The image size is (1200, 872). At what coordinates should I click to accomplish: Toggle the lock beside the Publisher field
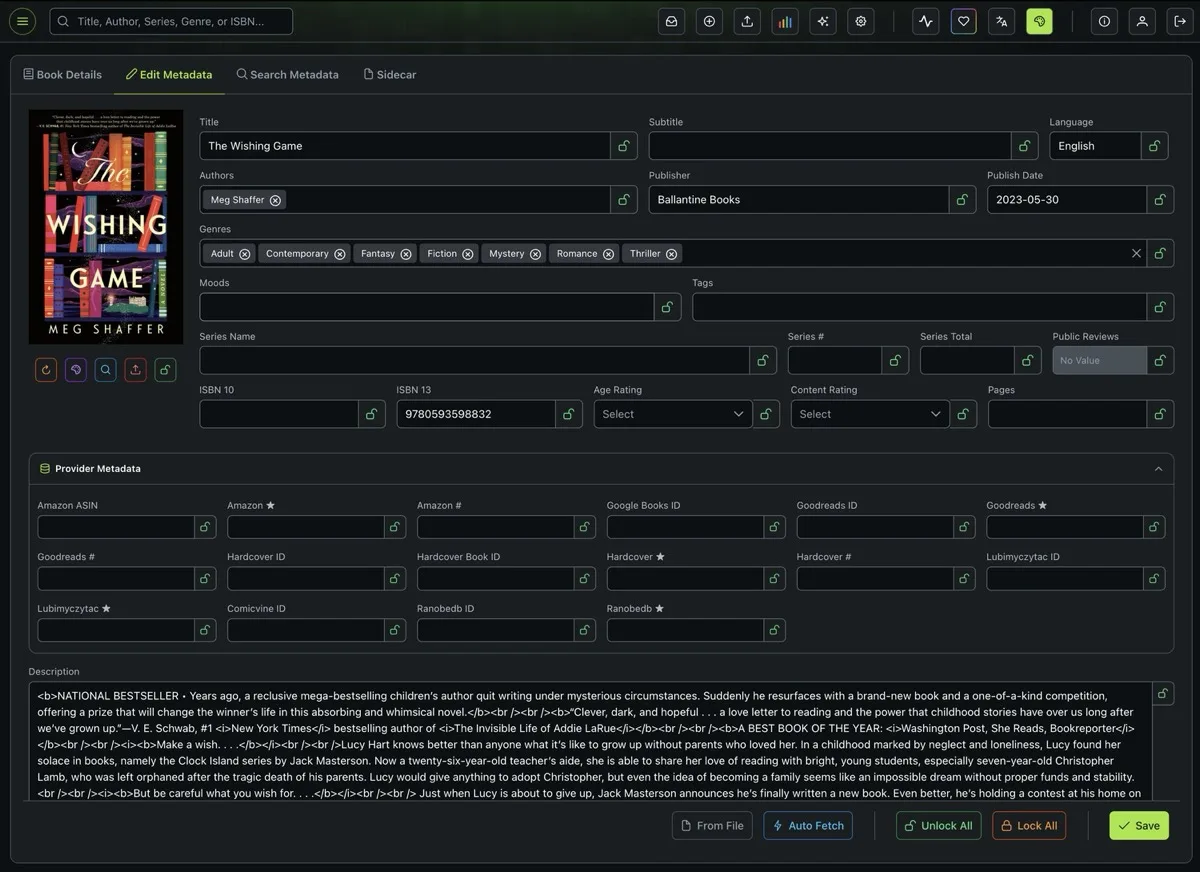point(962,200)
